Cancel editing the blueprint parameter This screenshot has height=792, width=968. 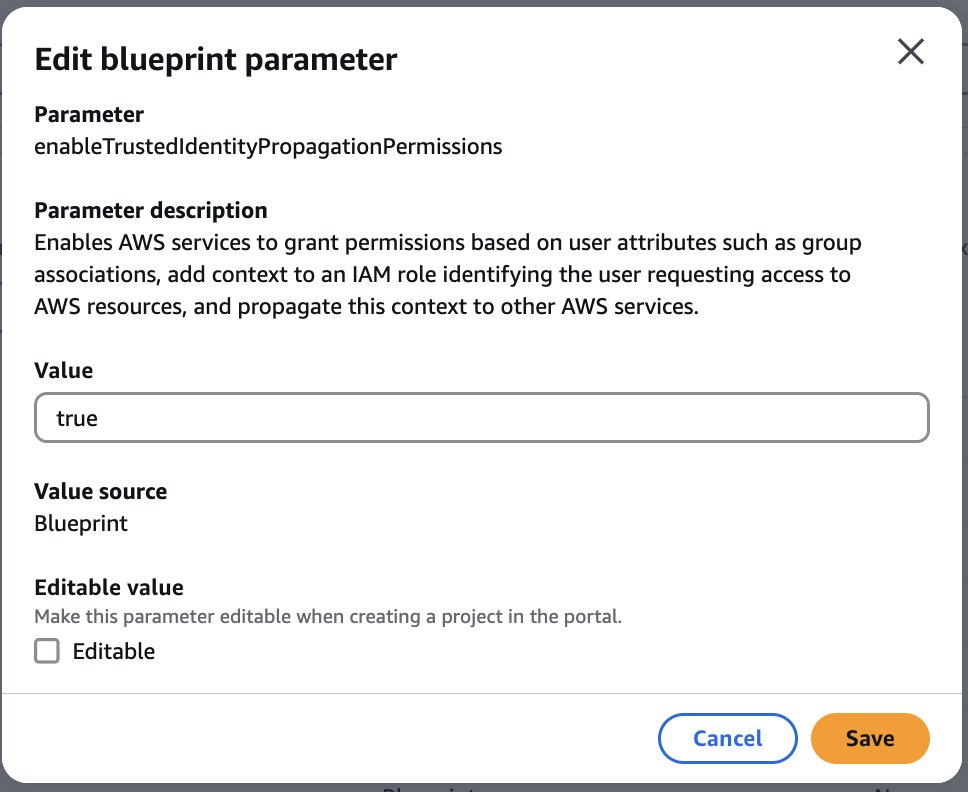727,739
